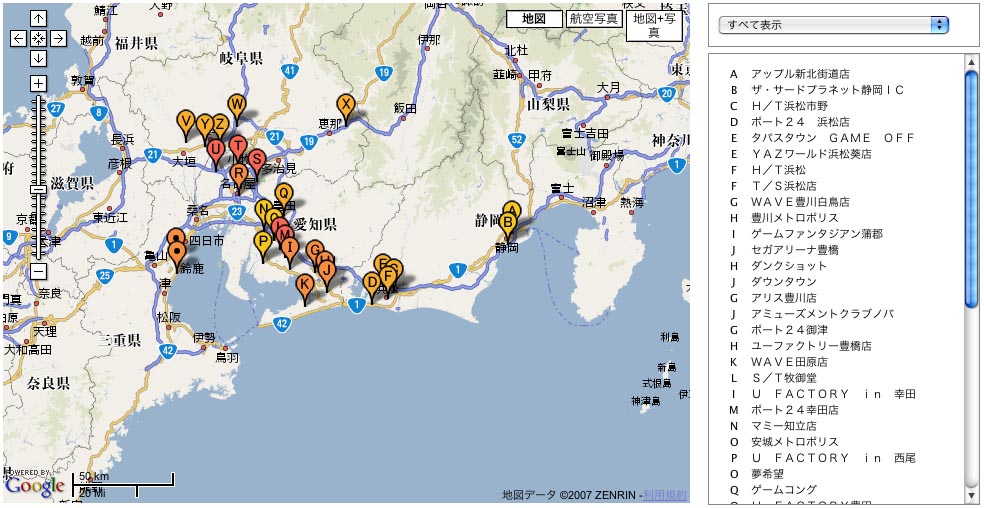The height and width of the screenshot is (508, 984).
Task: Pan the map right with the arrow
Action: [58, 39]
